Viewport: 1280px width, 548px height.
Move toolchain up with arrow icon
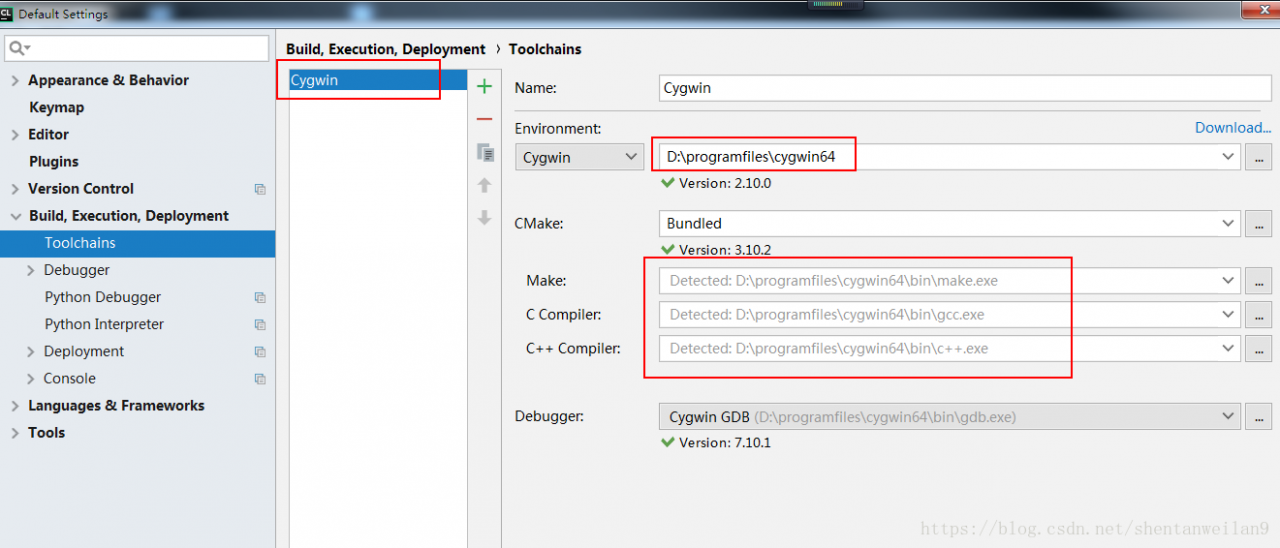point(485,185)
